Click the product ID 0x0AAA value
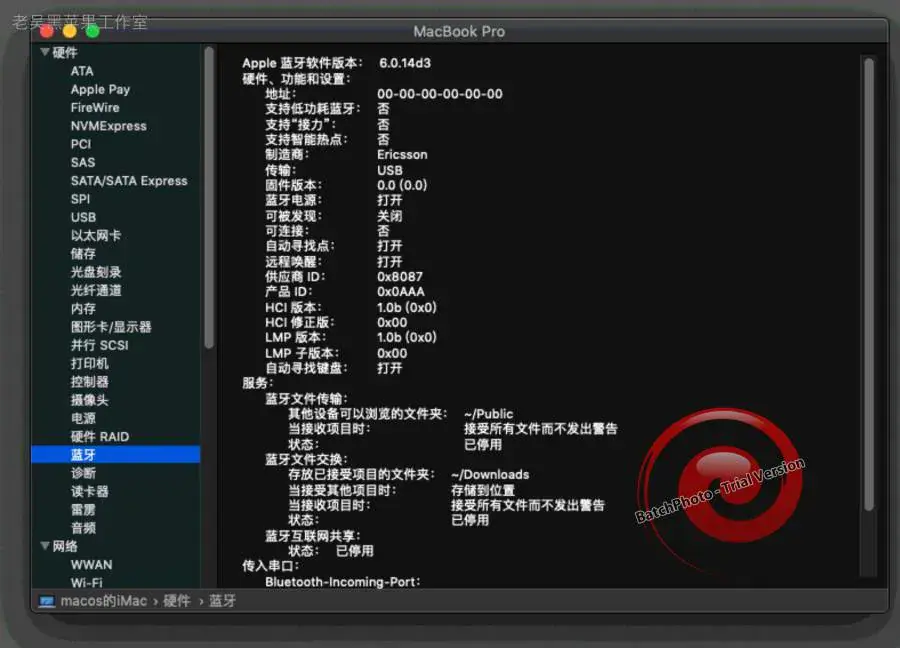Screen dimensions: 900x648 pos(401,292)
